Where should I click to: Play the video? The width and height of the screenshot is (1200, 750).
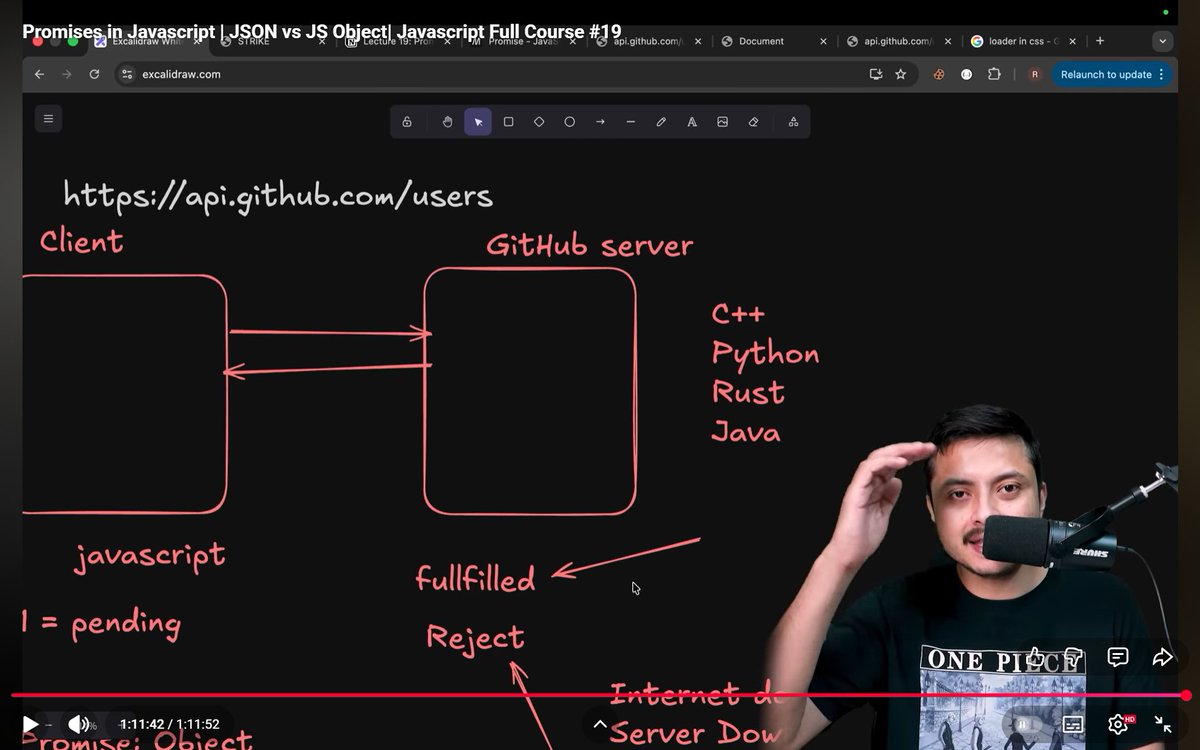tap(30, 724)
